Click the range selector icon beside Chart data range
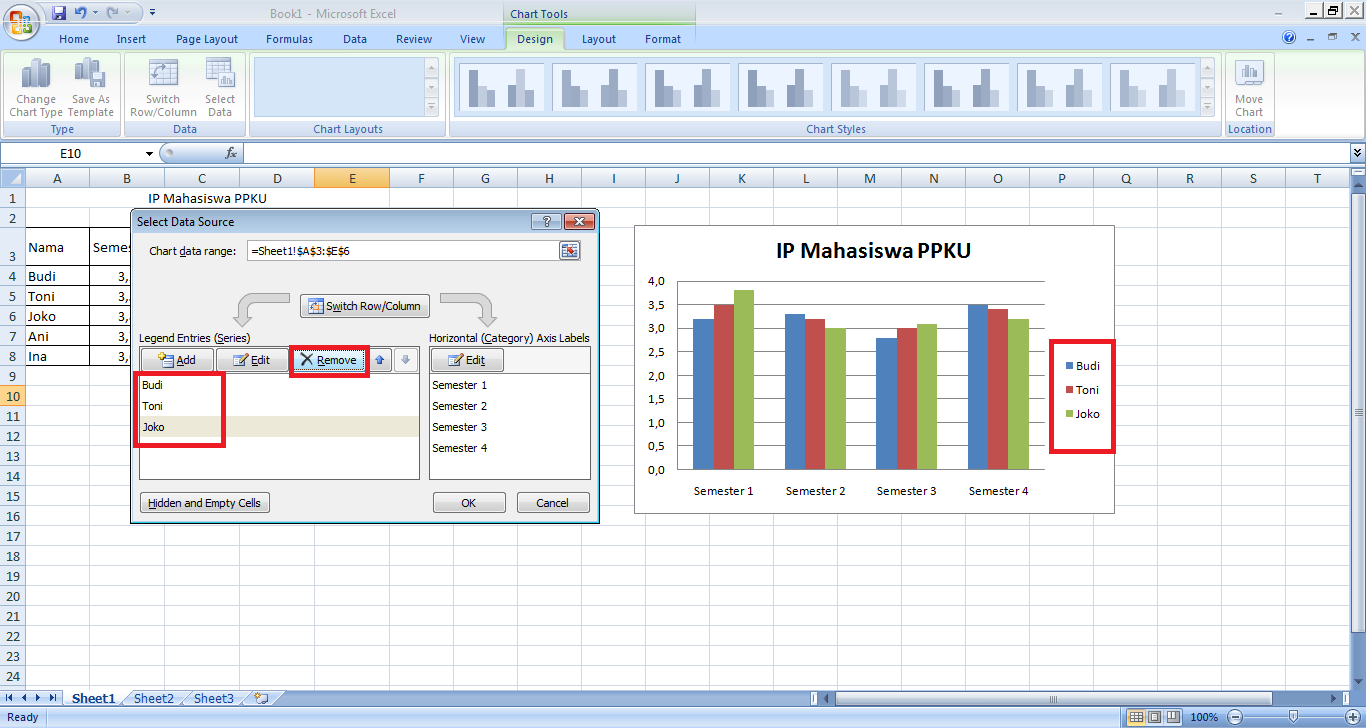Image resolution: width=1366 pixels, height=728 pixels. [569, 251]
